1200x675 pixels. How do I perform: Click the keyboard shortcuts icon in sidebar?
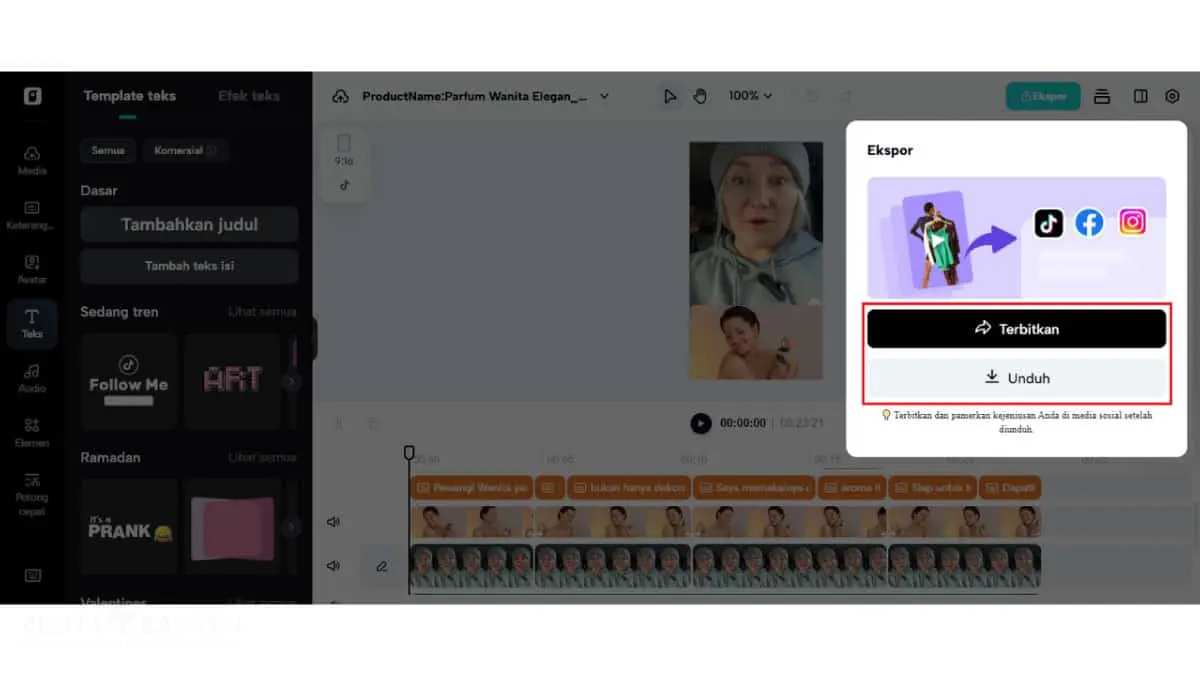coord(32,575)
